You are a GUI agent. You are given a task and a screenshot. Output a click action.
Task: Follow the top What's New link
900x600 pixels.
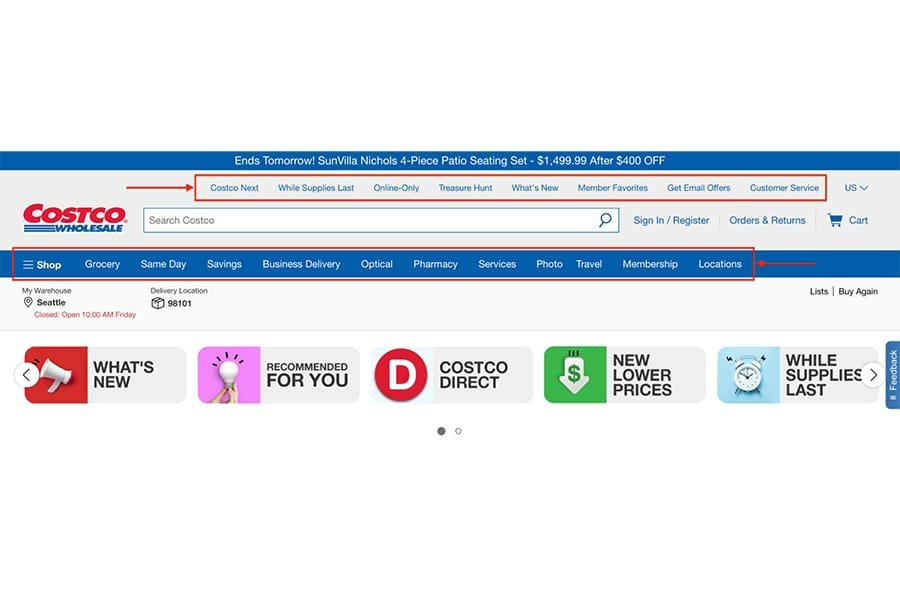535,188
